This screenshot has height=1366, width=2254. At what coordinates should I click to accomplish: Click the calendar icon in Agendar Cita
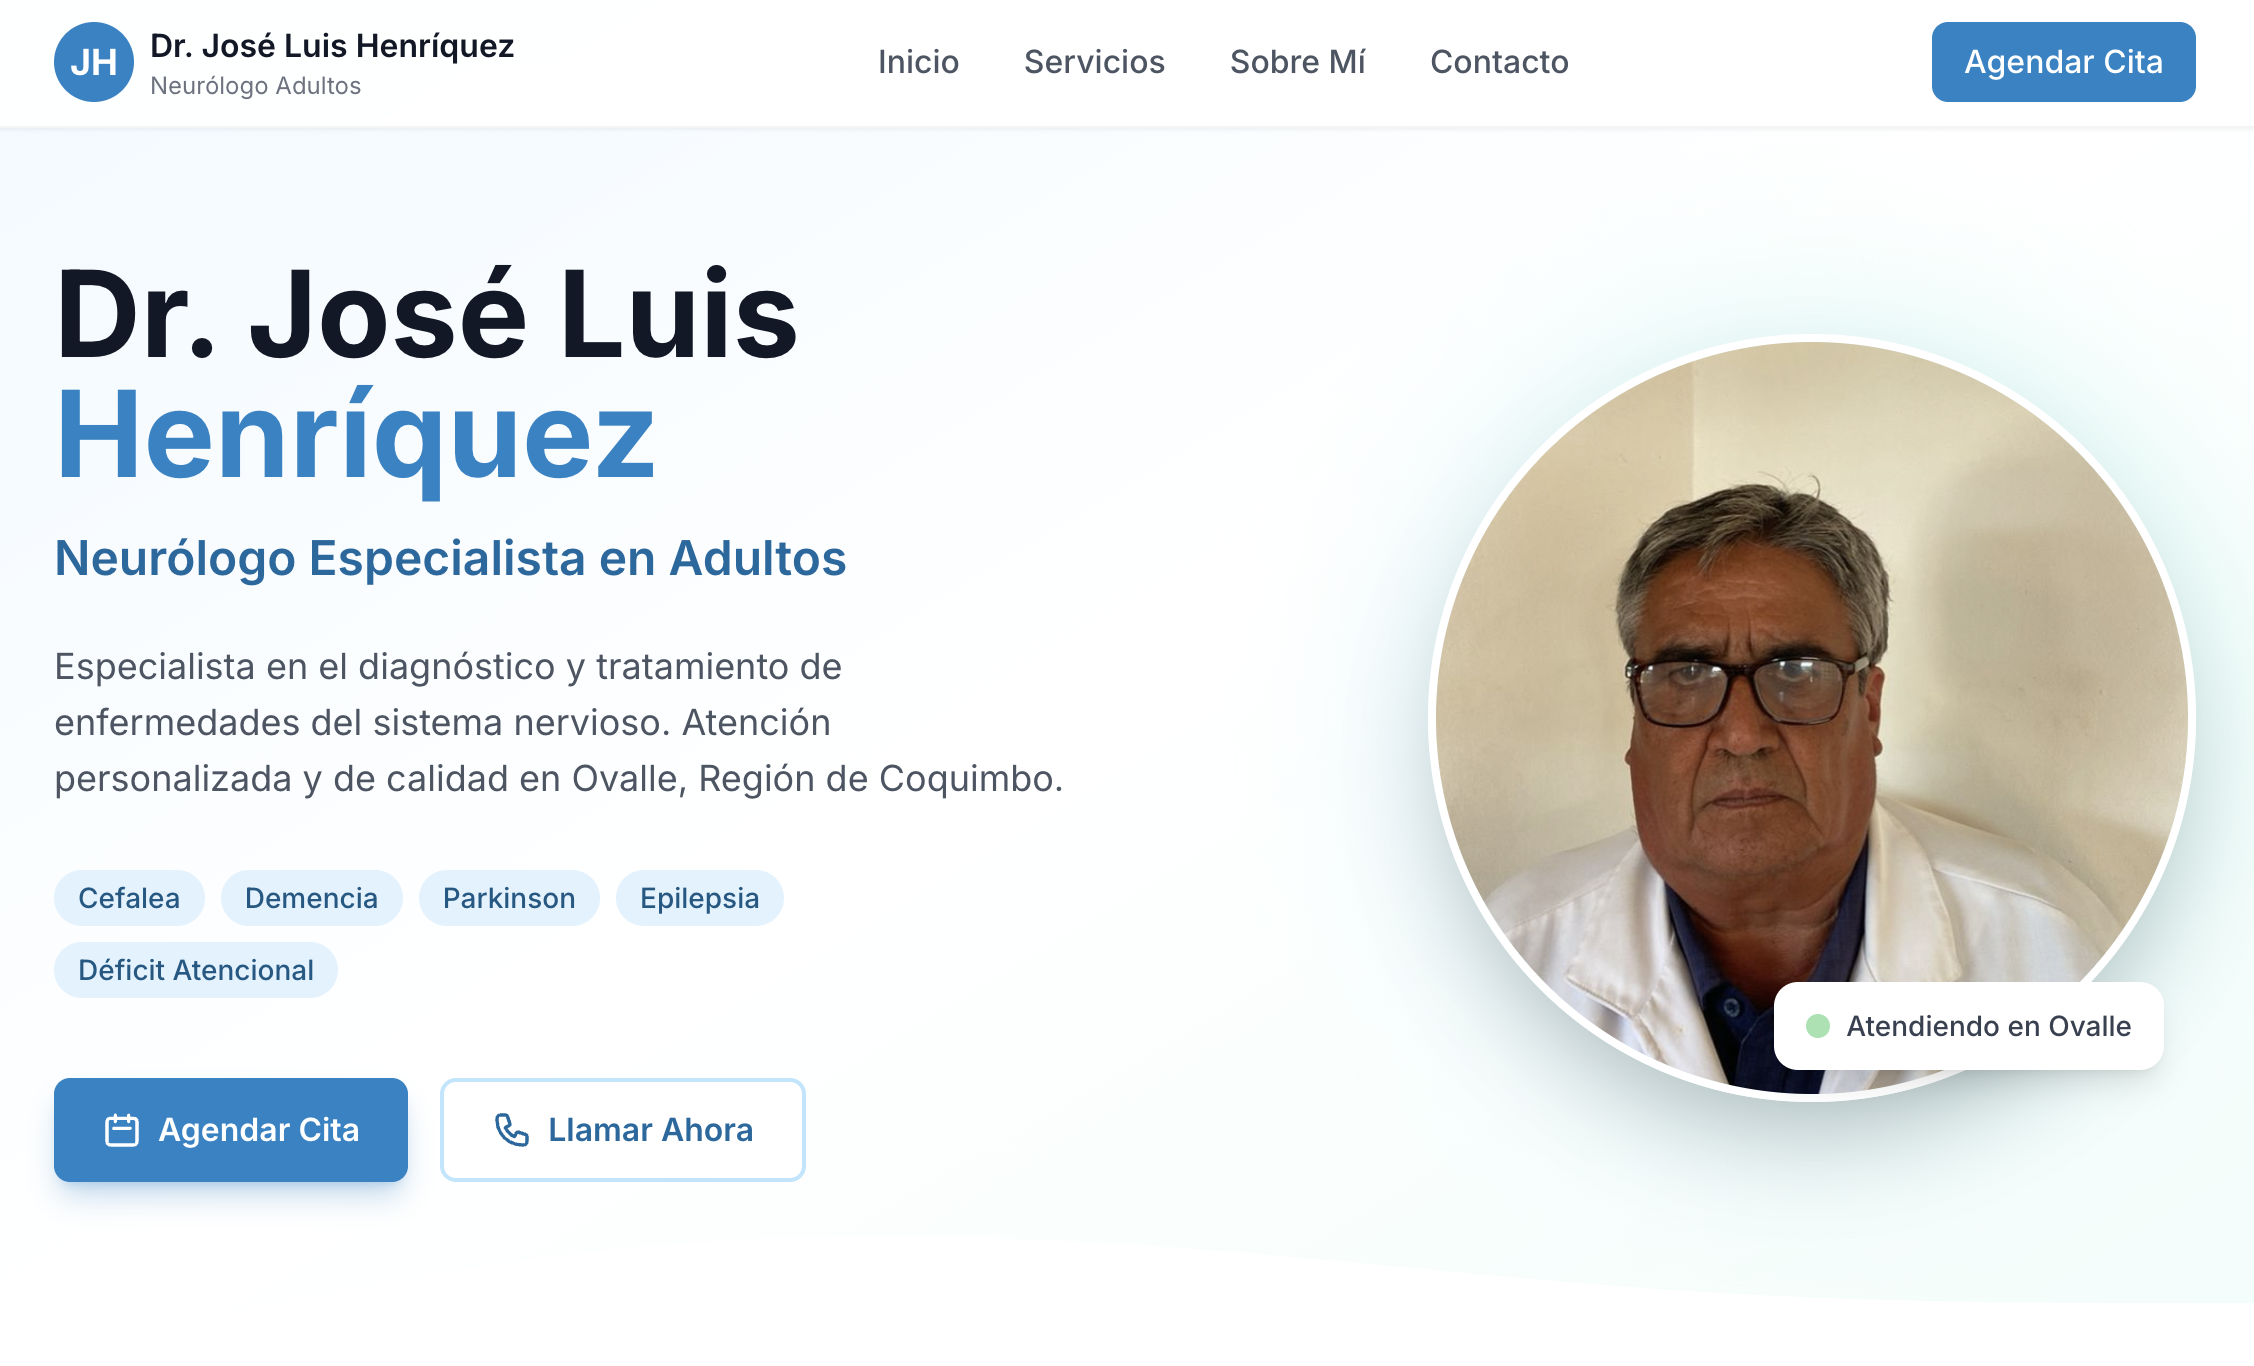(x=122, y=1130)
